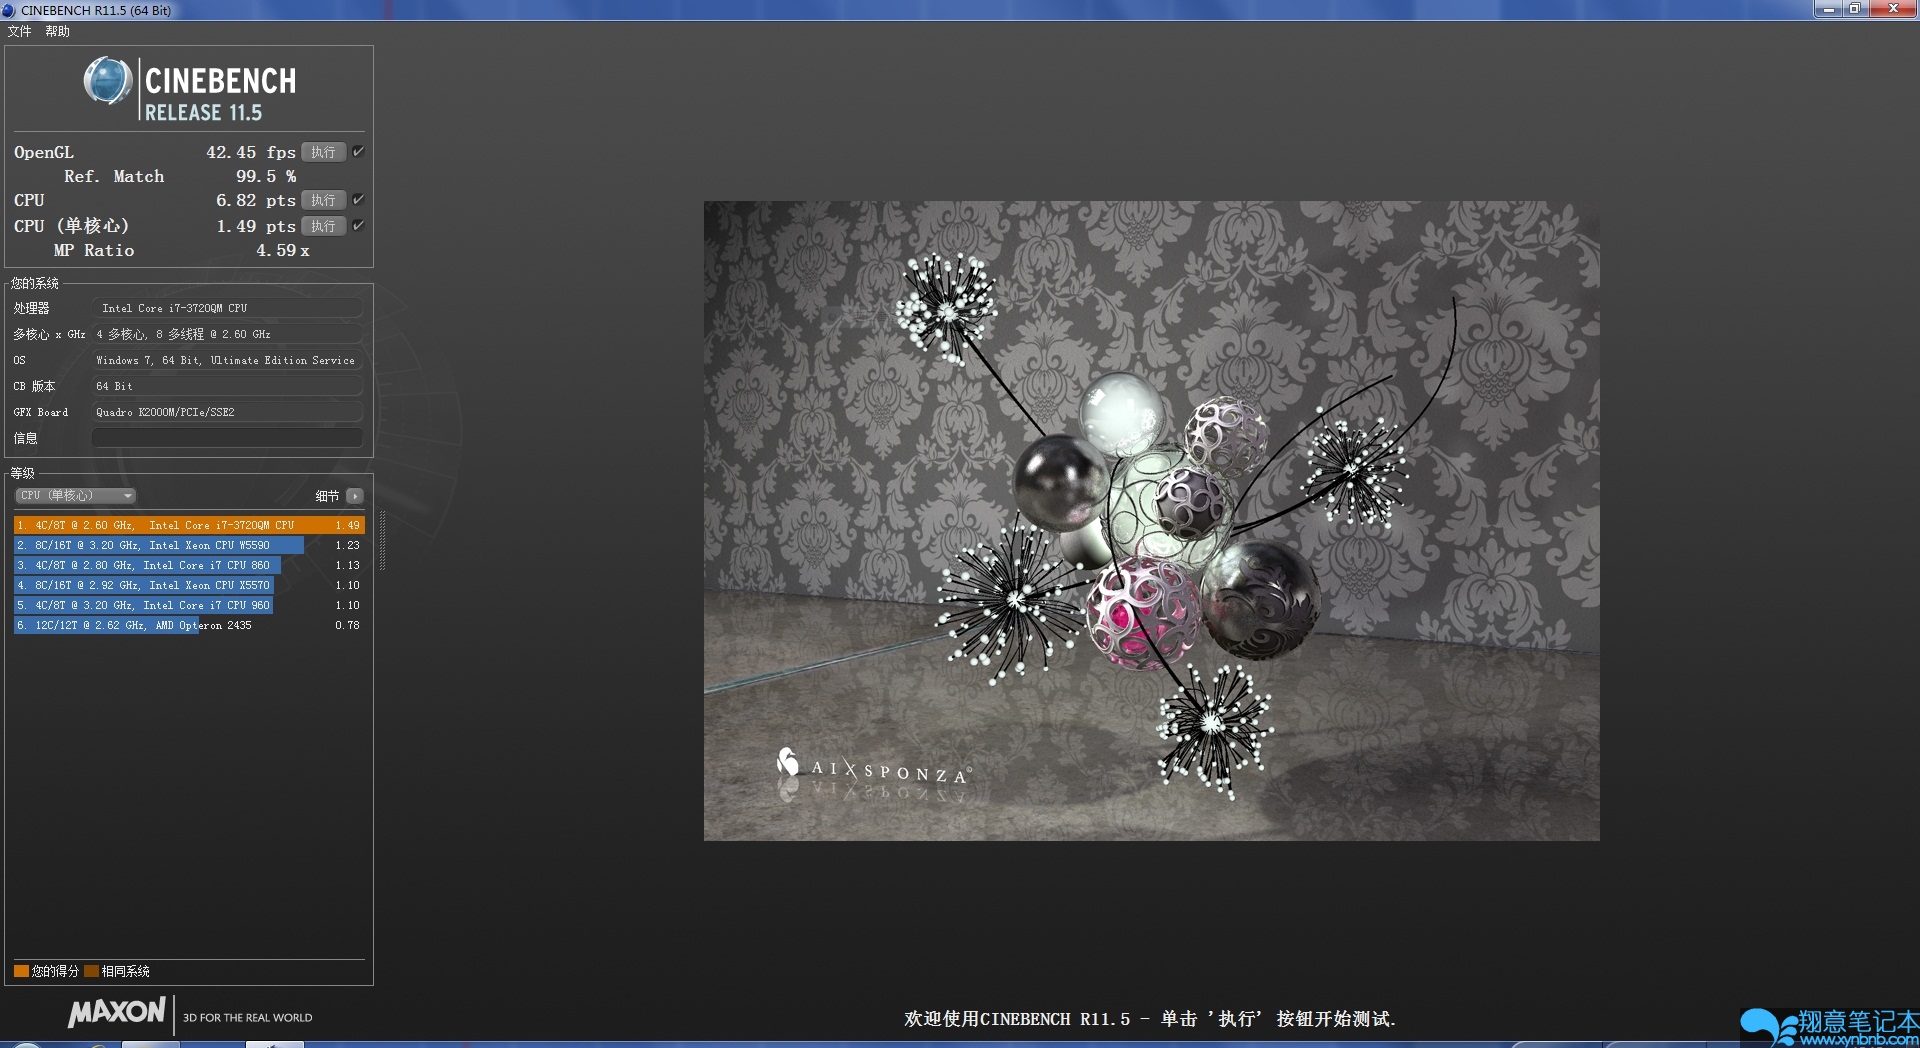Click the MAXON logo
The height and width of the screenshot is (1048, 1920).
(x=117, y=1012)
